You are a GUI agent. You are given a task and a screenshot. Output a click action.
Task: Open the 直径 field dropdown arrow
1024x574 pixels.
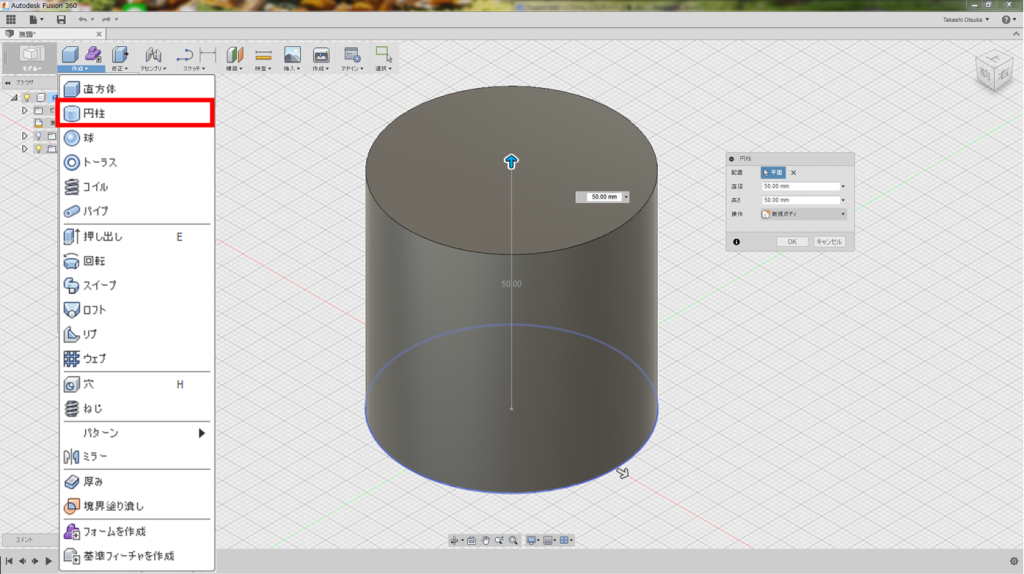[843, 187]
